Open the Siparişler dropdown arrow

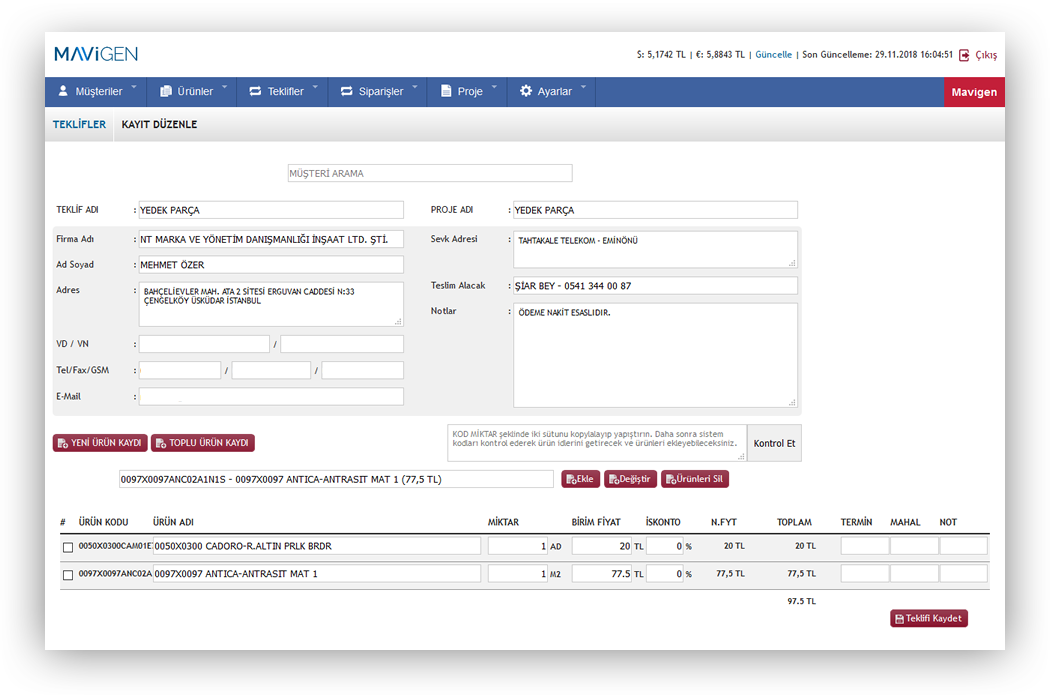(414, 87)
